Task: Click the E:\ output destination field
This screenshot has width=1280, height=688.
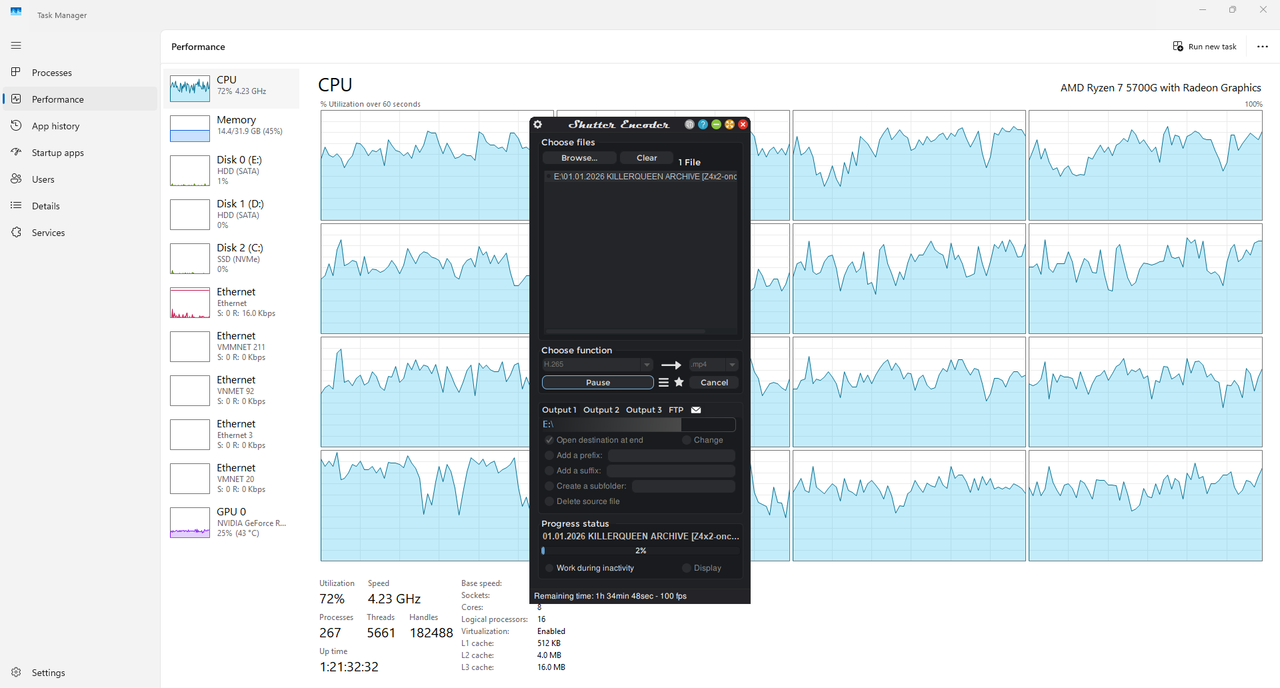Action: (638, 425)
